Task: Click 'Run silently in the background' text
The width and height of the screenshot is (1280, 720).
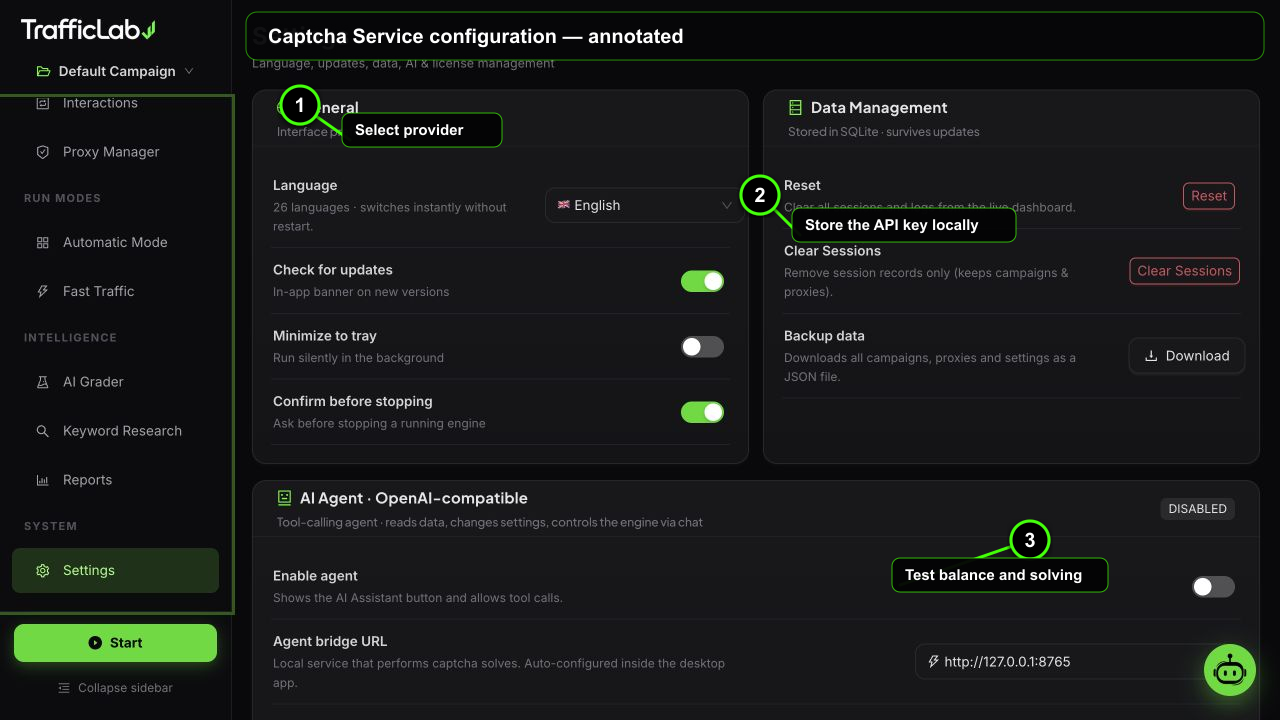Action: pyautogui.click(x=358, y=358)
